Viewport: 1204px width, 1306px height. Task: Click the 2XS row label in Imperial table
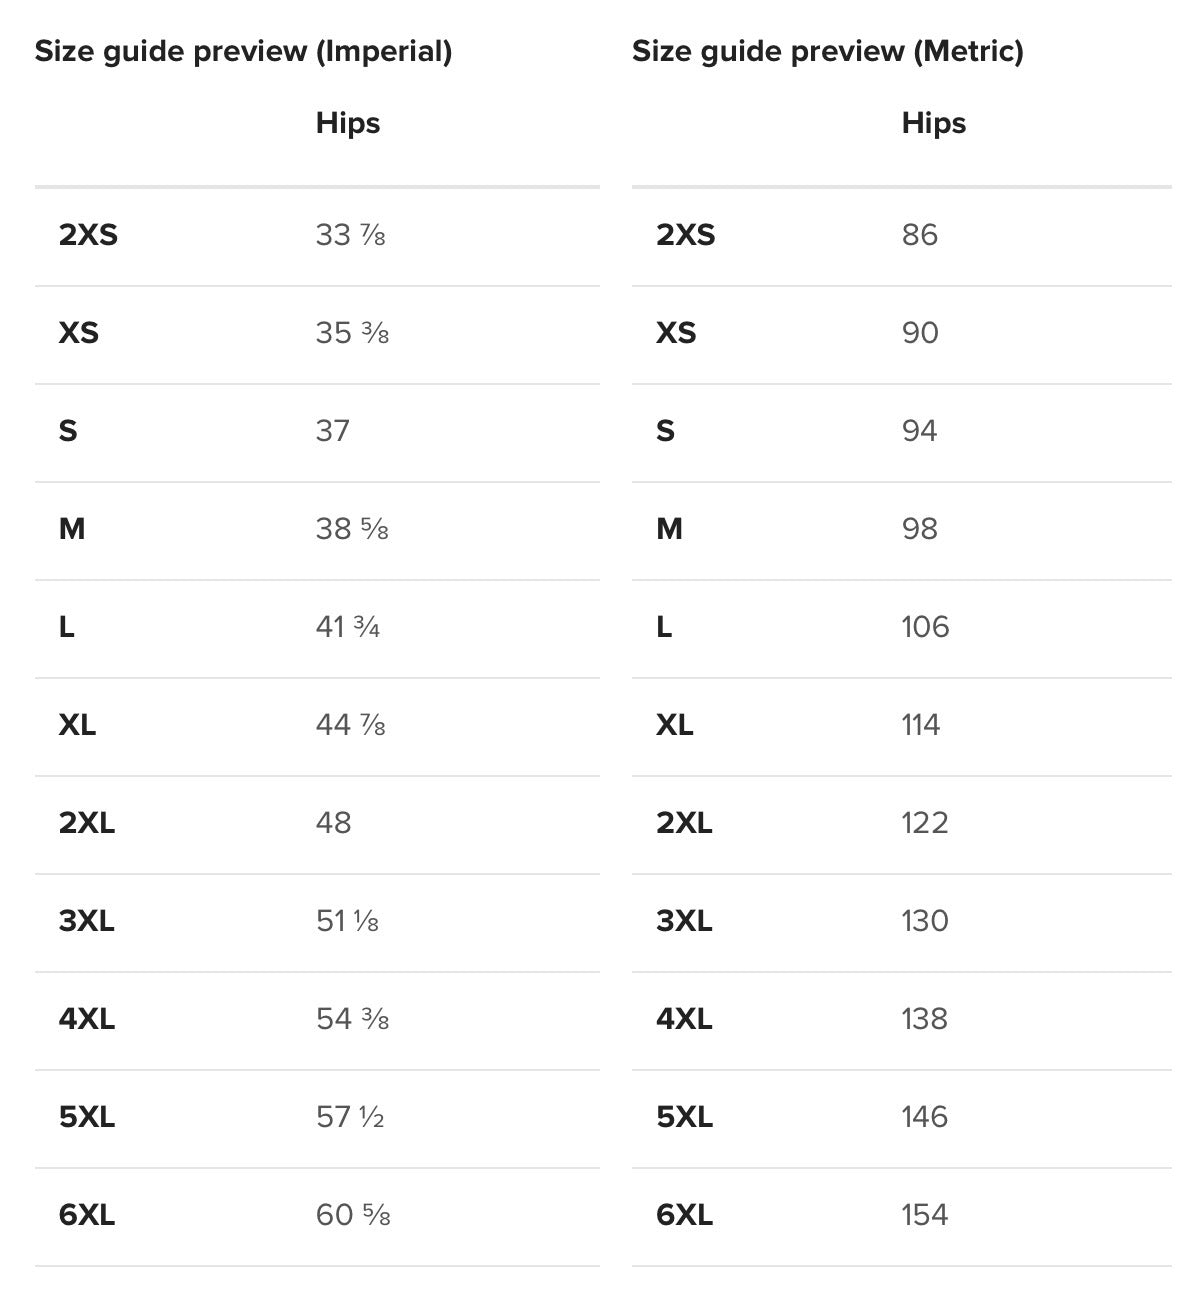[88, 235]
